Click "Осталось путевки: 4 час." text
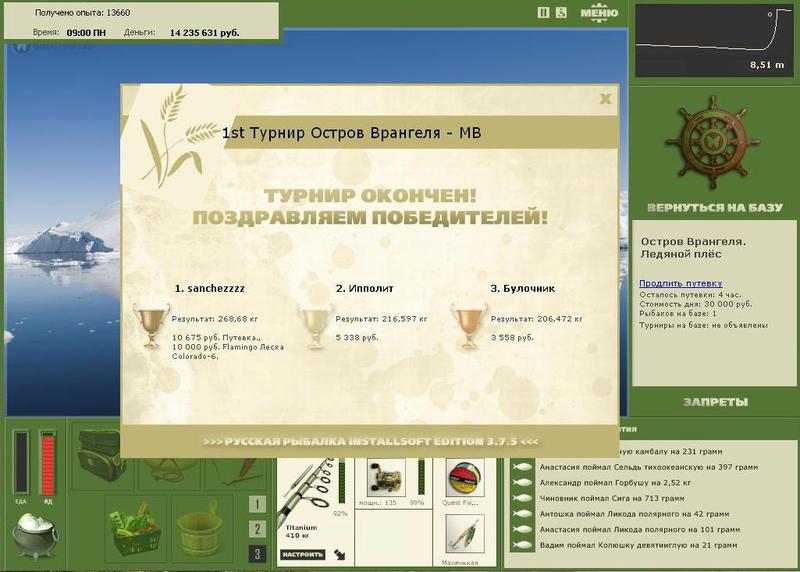The width and height of the screenshot is (800, 572). pos(690,295)
